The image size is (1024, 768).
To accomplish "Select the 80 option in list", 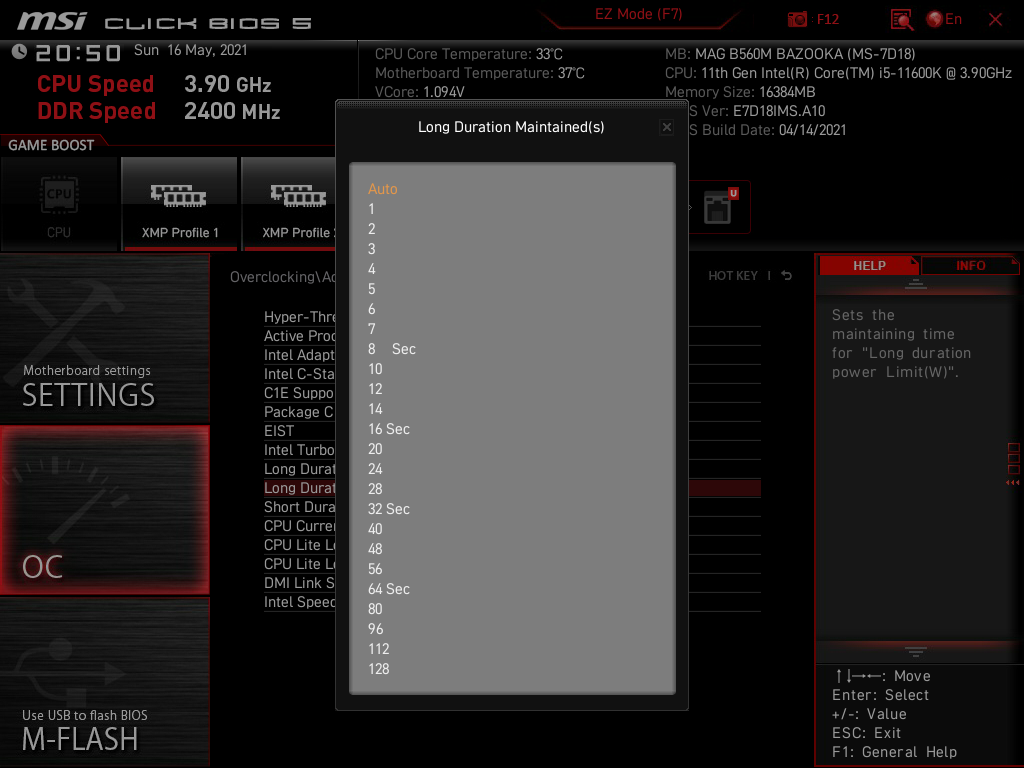I will [x=375, y=609].
